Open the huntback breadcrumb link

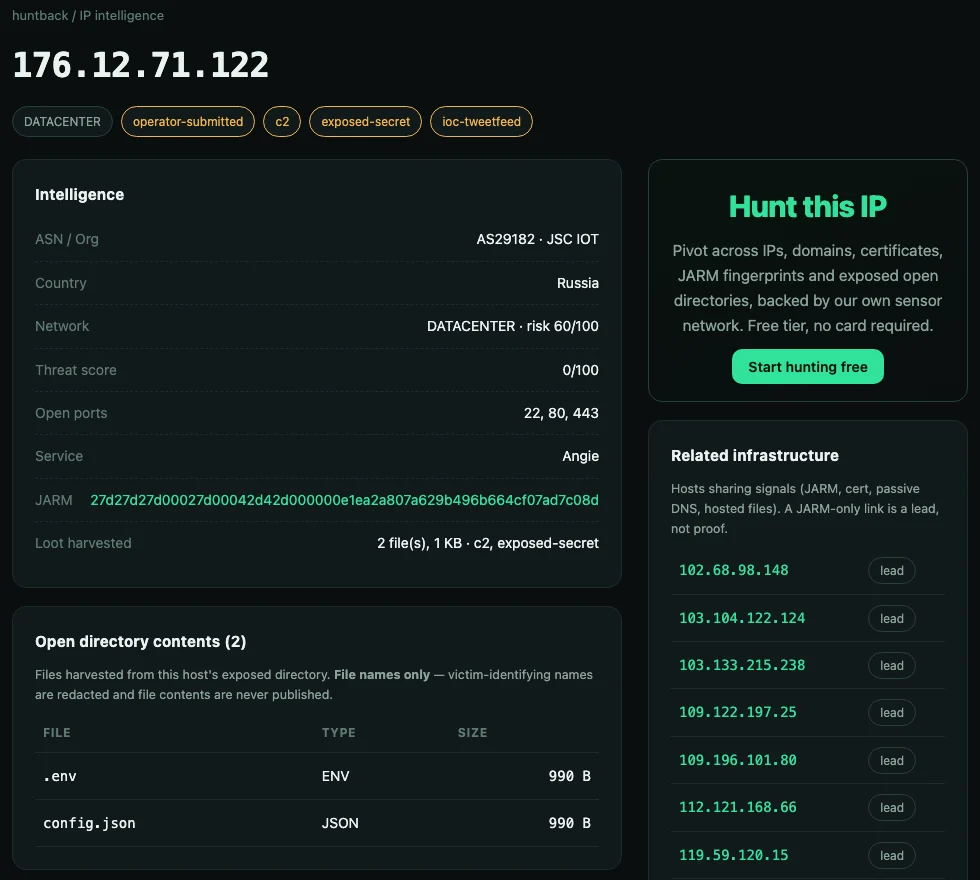pyautogui.click(x=40, y=16)
